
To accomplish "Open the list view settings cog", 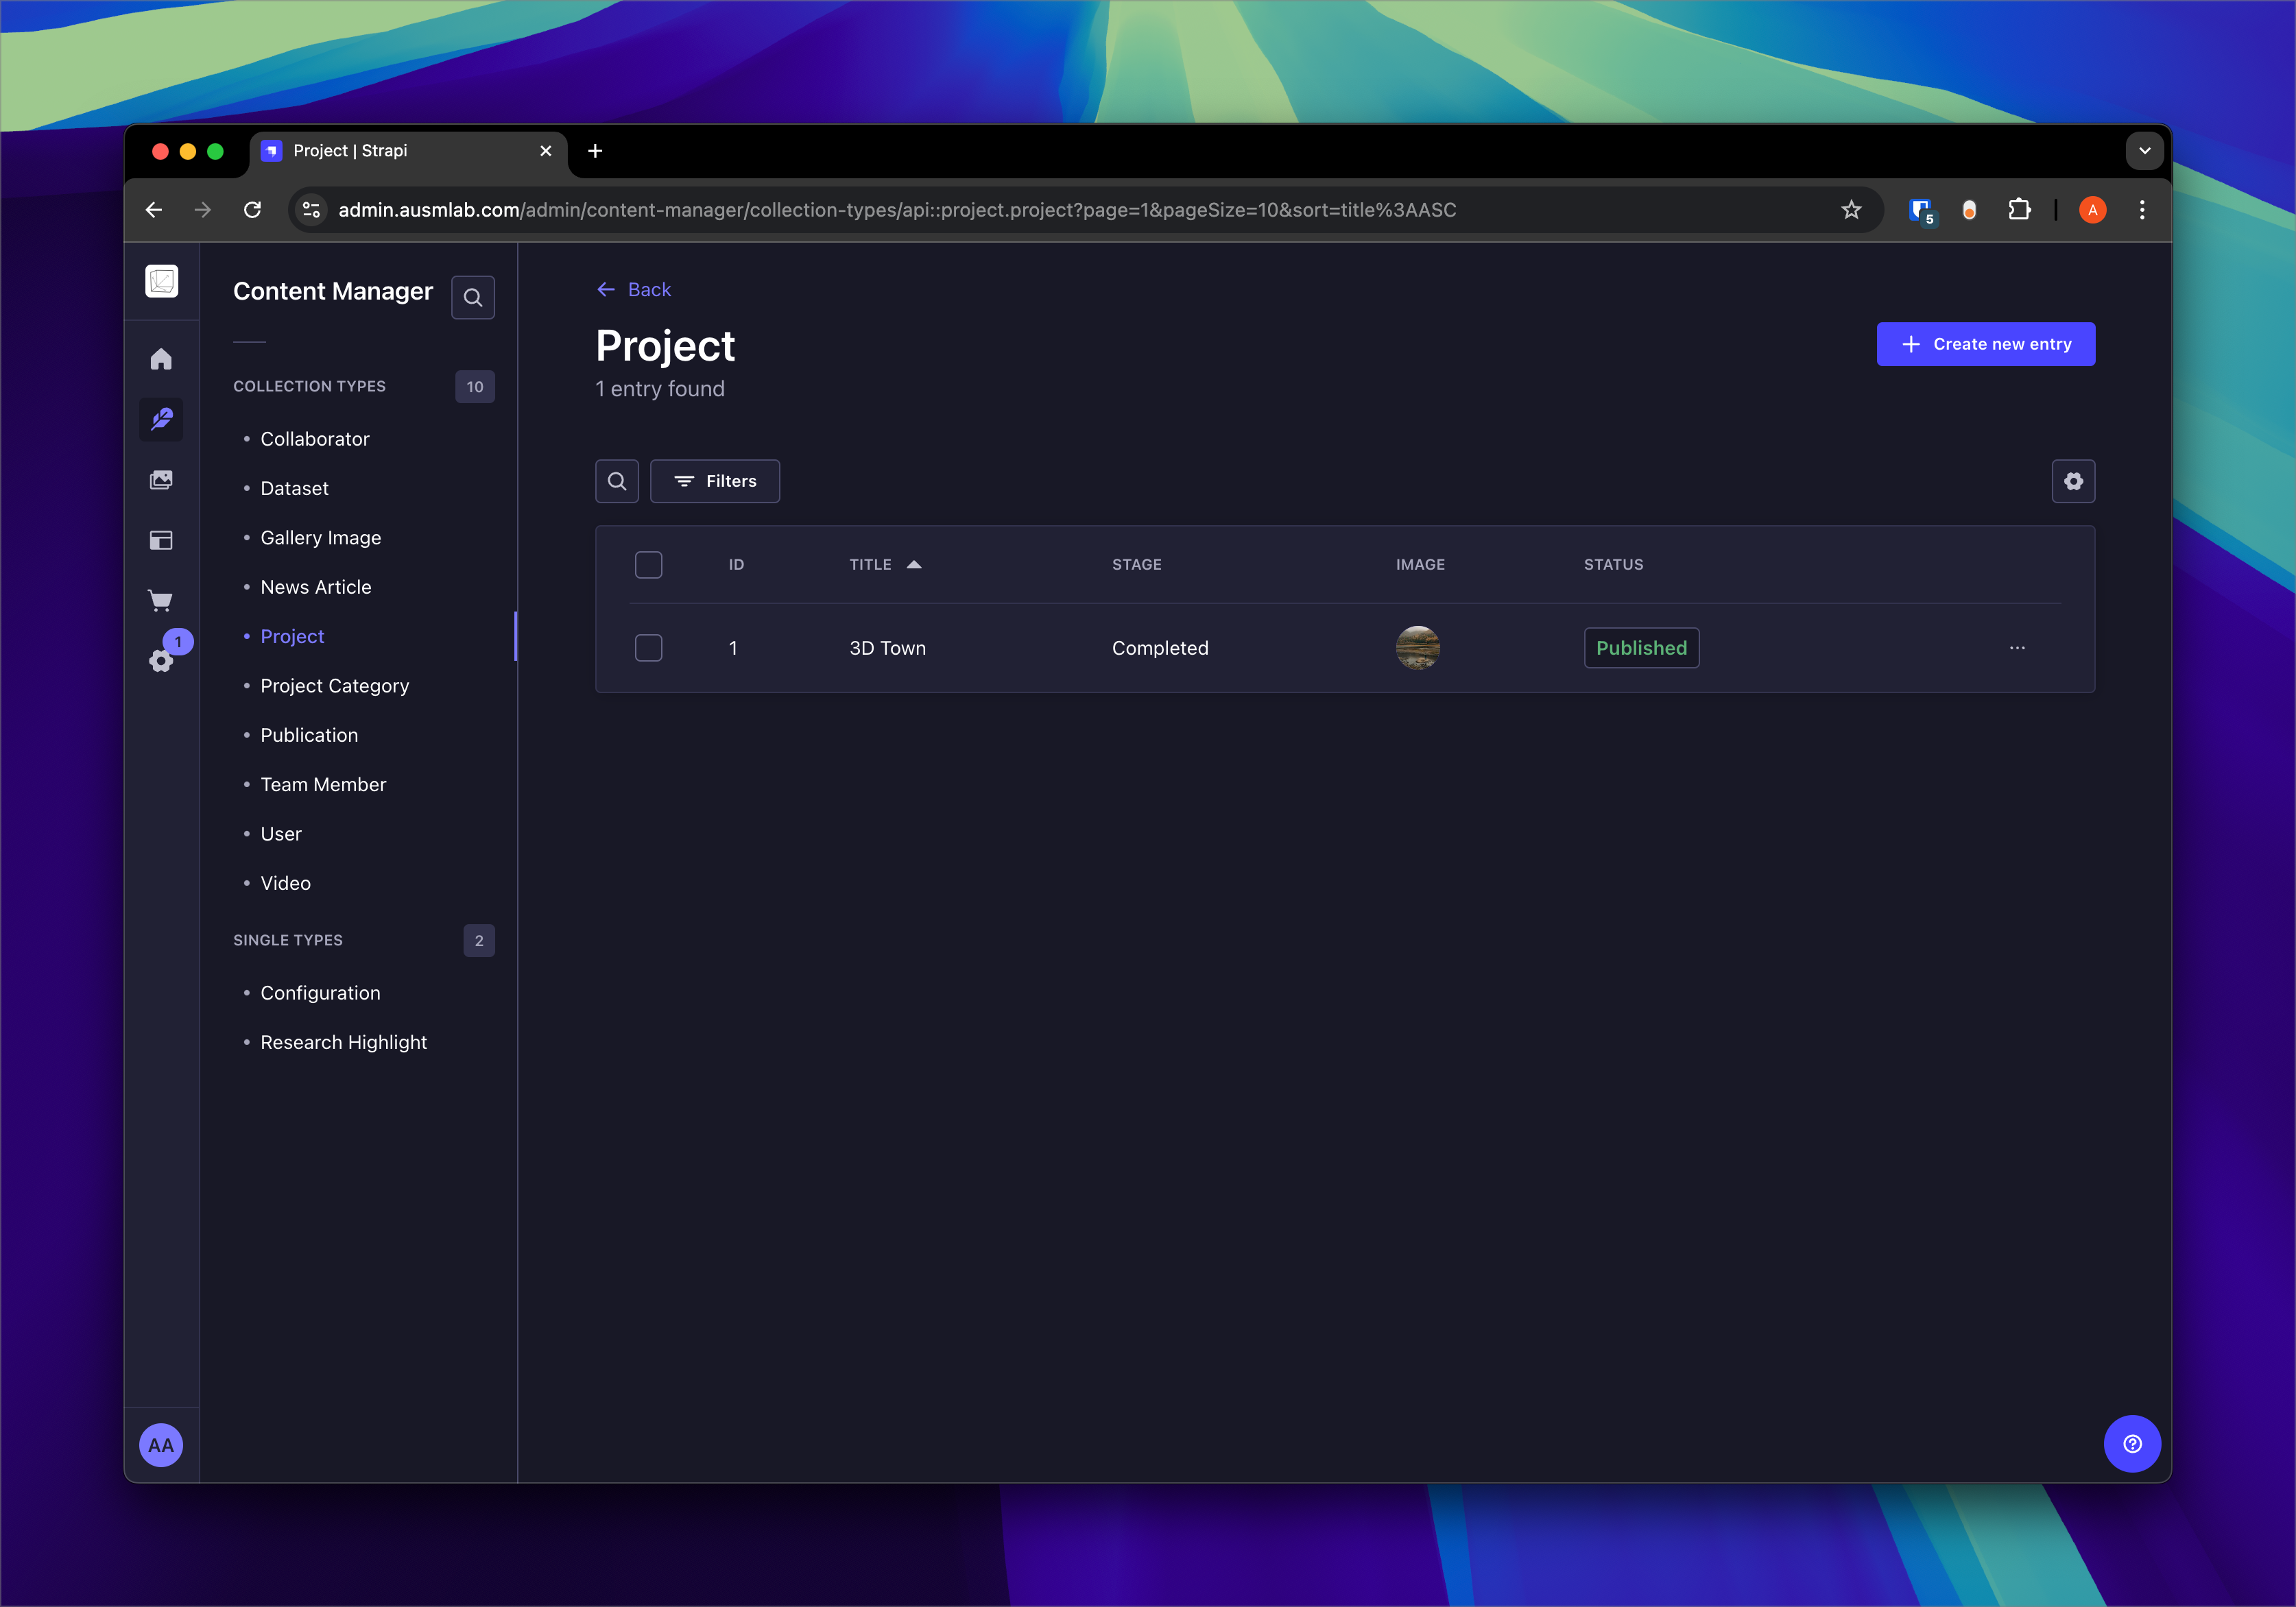I will 2073,481.
